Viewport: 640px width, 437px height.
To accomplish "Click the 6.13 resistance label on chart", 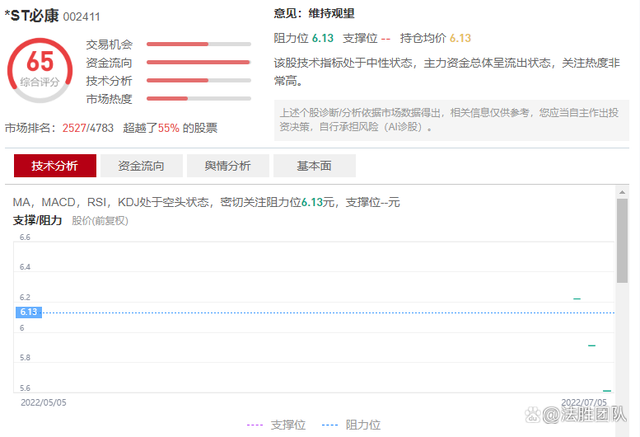I will (x=29, y=312).
